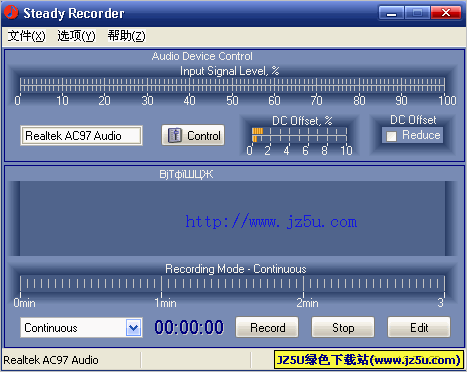This screenshot has height=372, width=467.
Task: Click the Steady Recorder title bar icon
Action: [11, 12]
